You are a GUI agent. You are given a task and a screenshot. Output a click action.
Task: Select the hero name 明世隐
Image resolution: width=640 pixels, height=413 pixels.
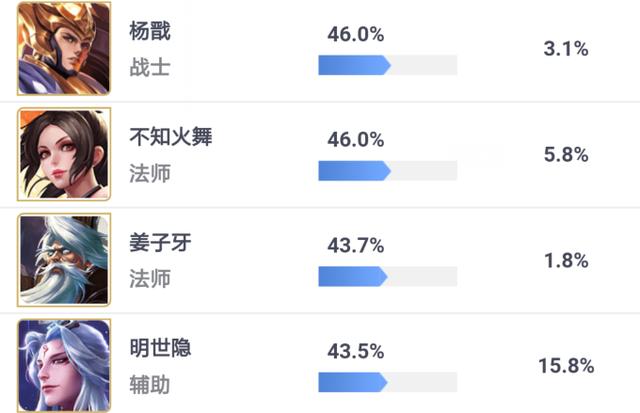(x=160, y=348)
